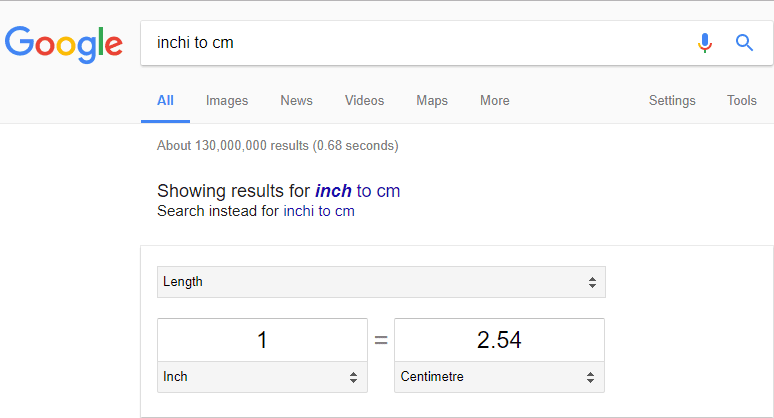The width and height of the screenshot is (774, 418).
Task: Follow the corrected 'inch to cm' link
Action: click(357, 190)
